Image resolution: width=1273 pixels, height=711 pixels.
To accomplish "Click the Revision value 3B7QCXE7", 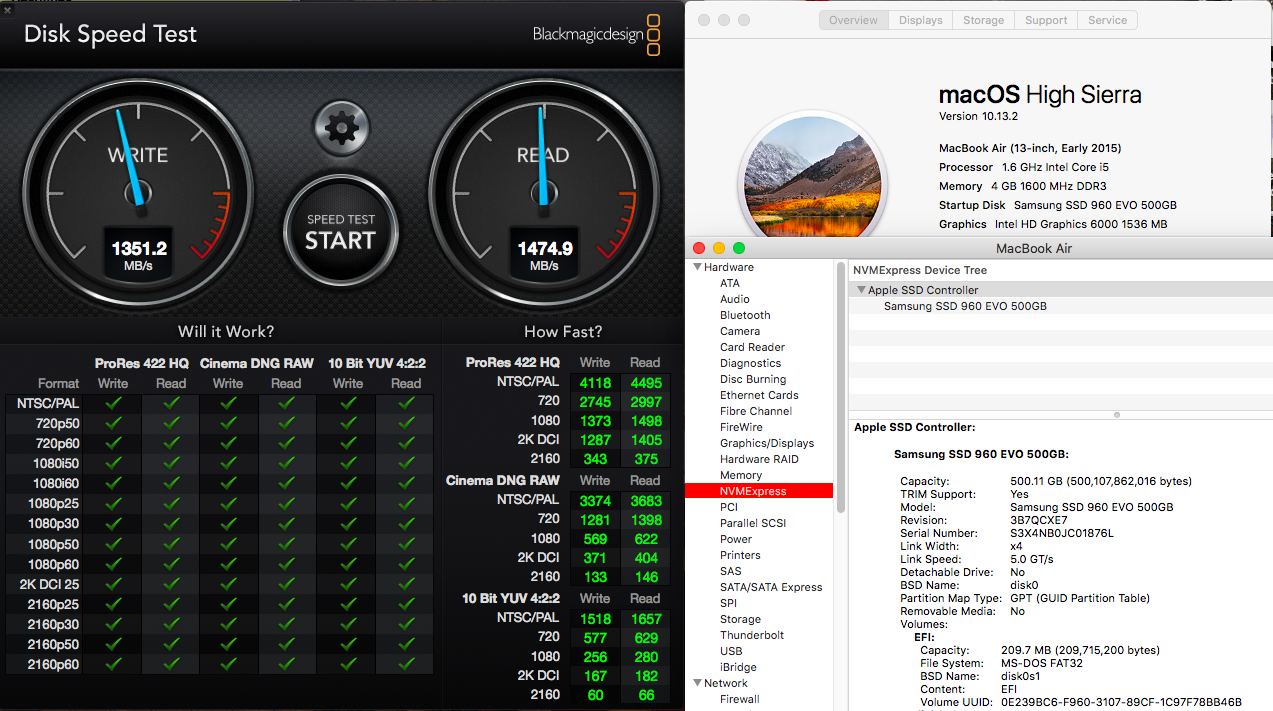I will (x=1039, y=520).
